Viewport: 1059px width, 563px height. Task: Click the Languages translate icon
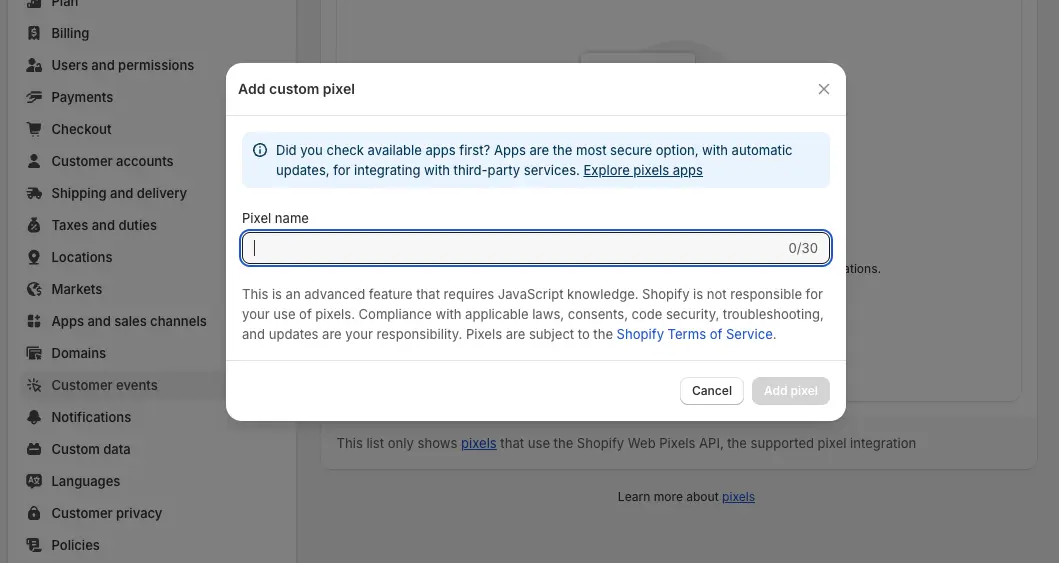click(34, 481)
